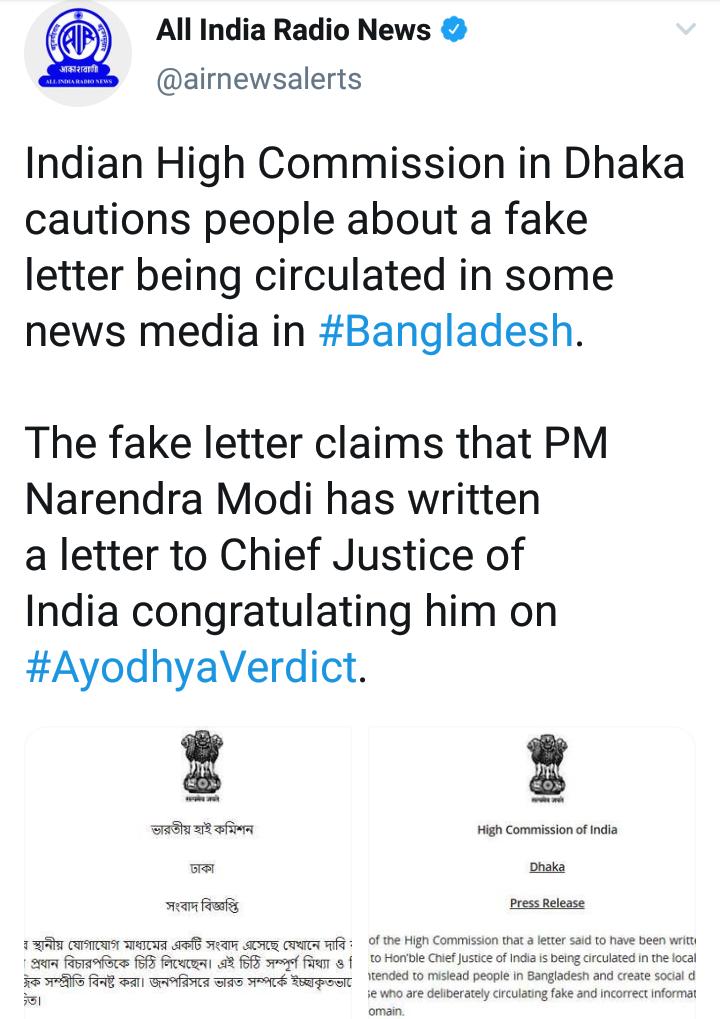The height and width of the screenshot is (1019, 720).
Task: Click the blue verified badge
Action: click(x=455, y=31)
